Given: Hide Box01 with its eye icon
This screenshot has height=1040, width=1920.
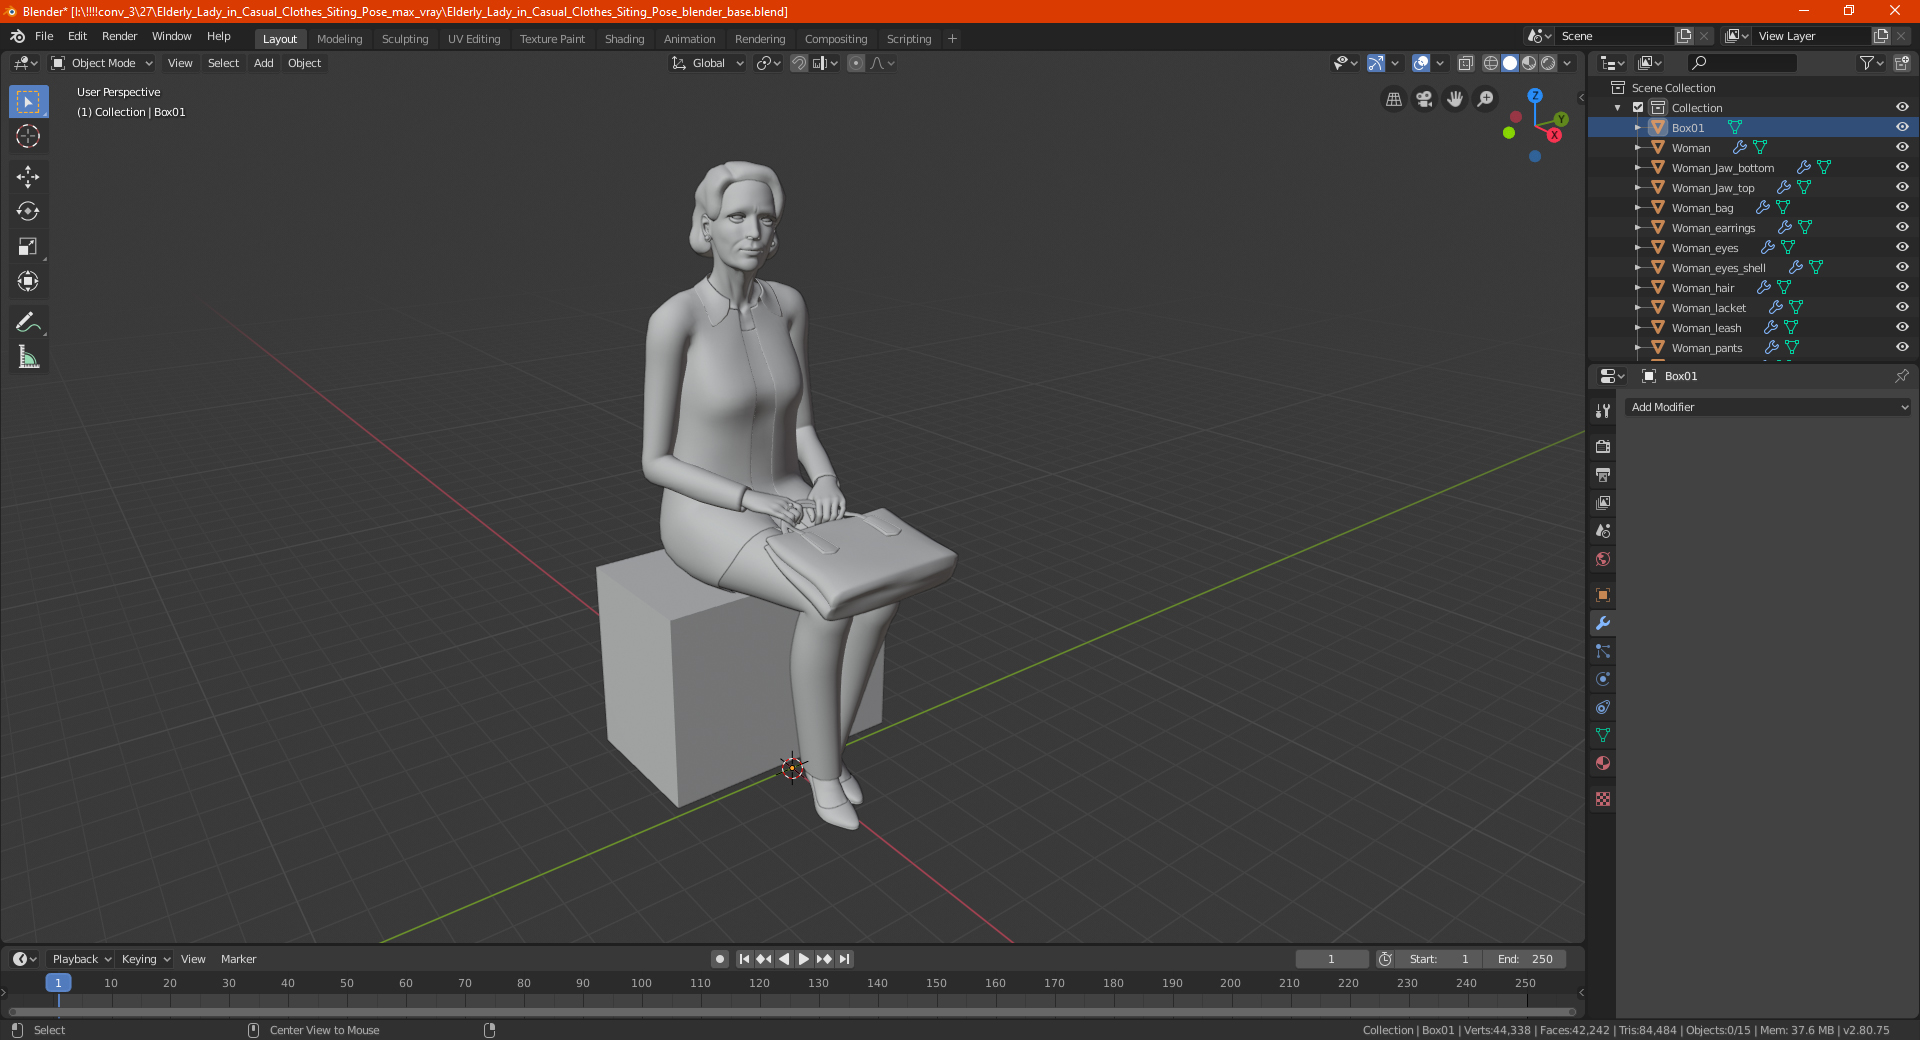Looking at the screenshot, I should click(x=1902, y=127).
